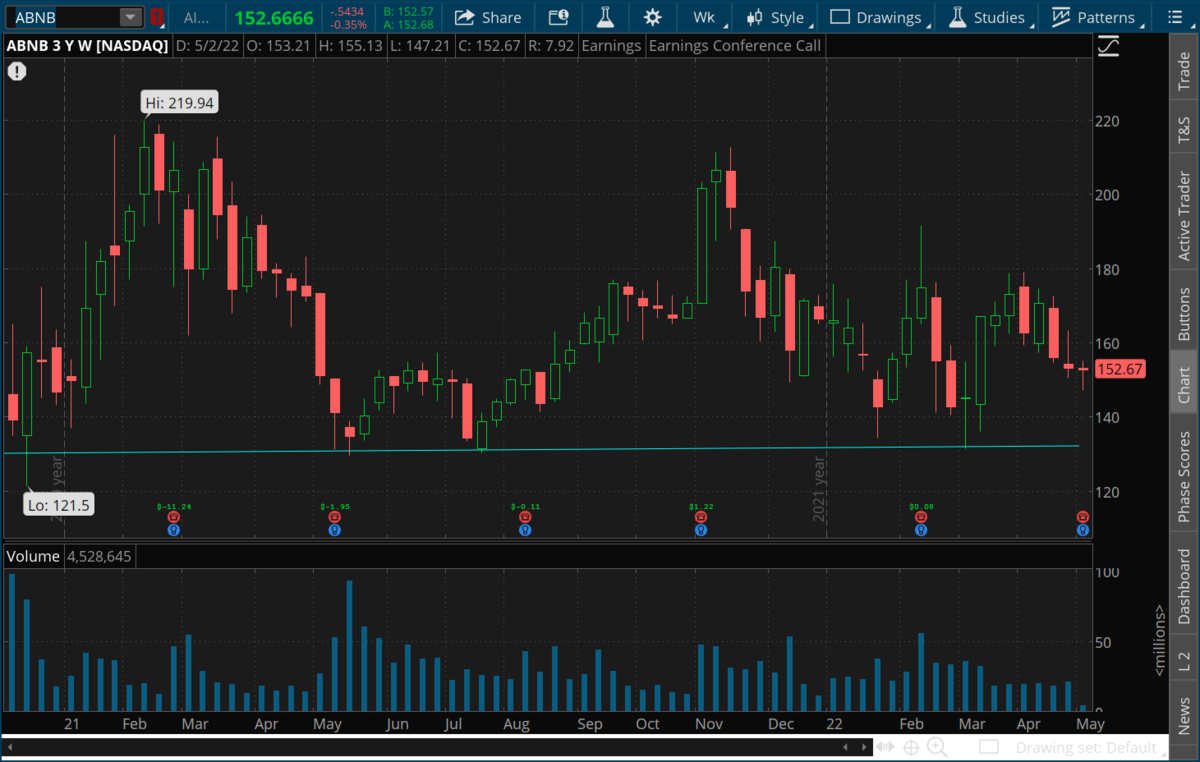Image resolution: width=1200 pixels, height=762 pixels.
Task: Switch to the Trade side tab
Action: tap(1184, 69)
